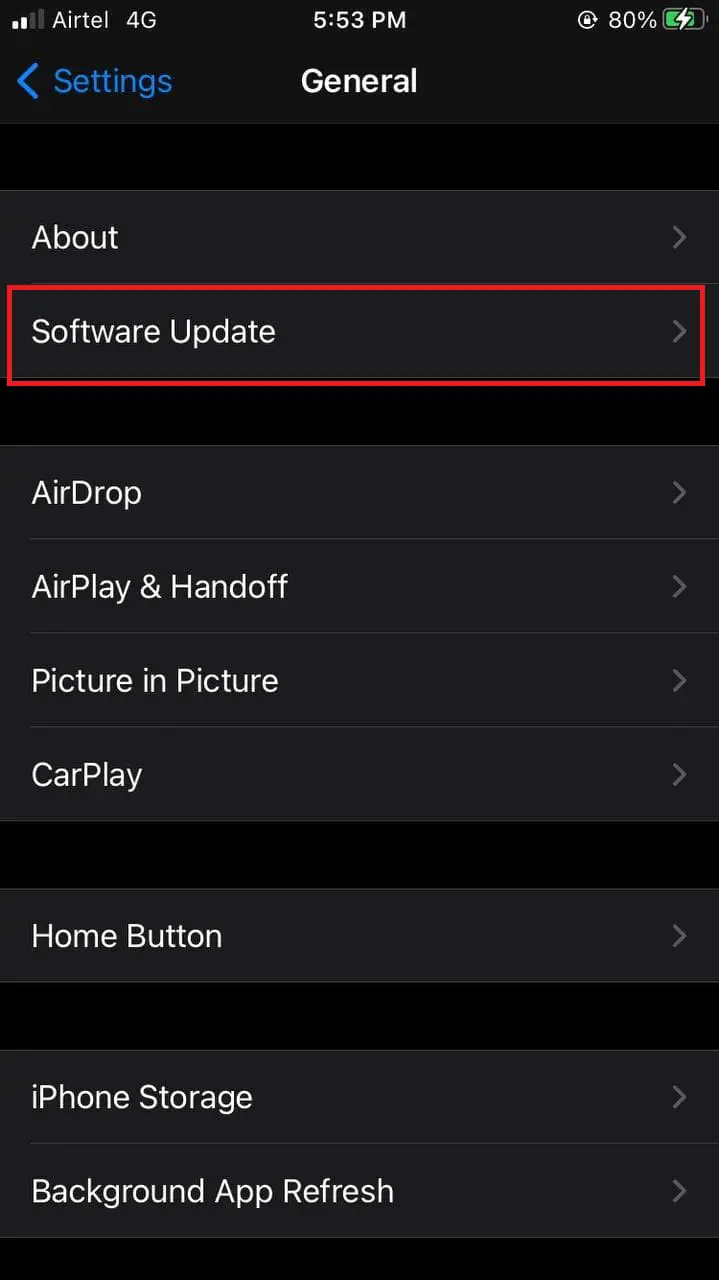Image resolution: width=719 pixels, height=1280 pixels.
Task: Tap the chevron next to Software Update
Action: (x=680, y=331)
